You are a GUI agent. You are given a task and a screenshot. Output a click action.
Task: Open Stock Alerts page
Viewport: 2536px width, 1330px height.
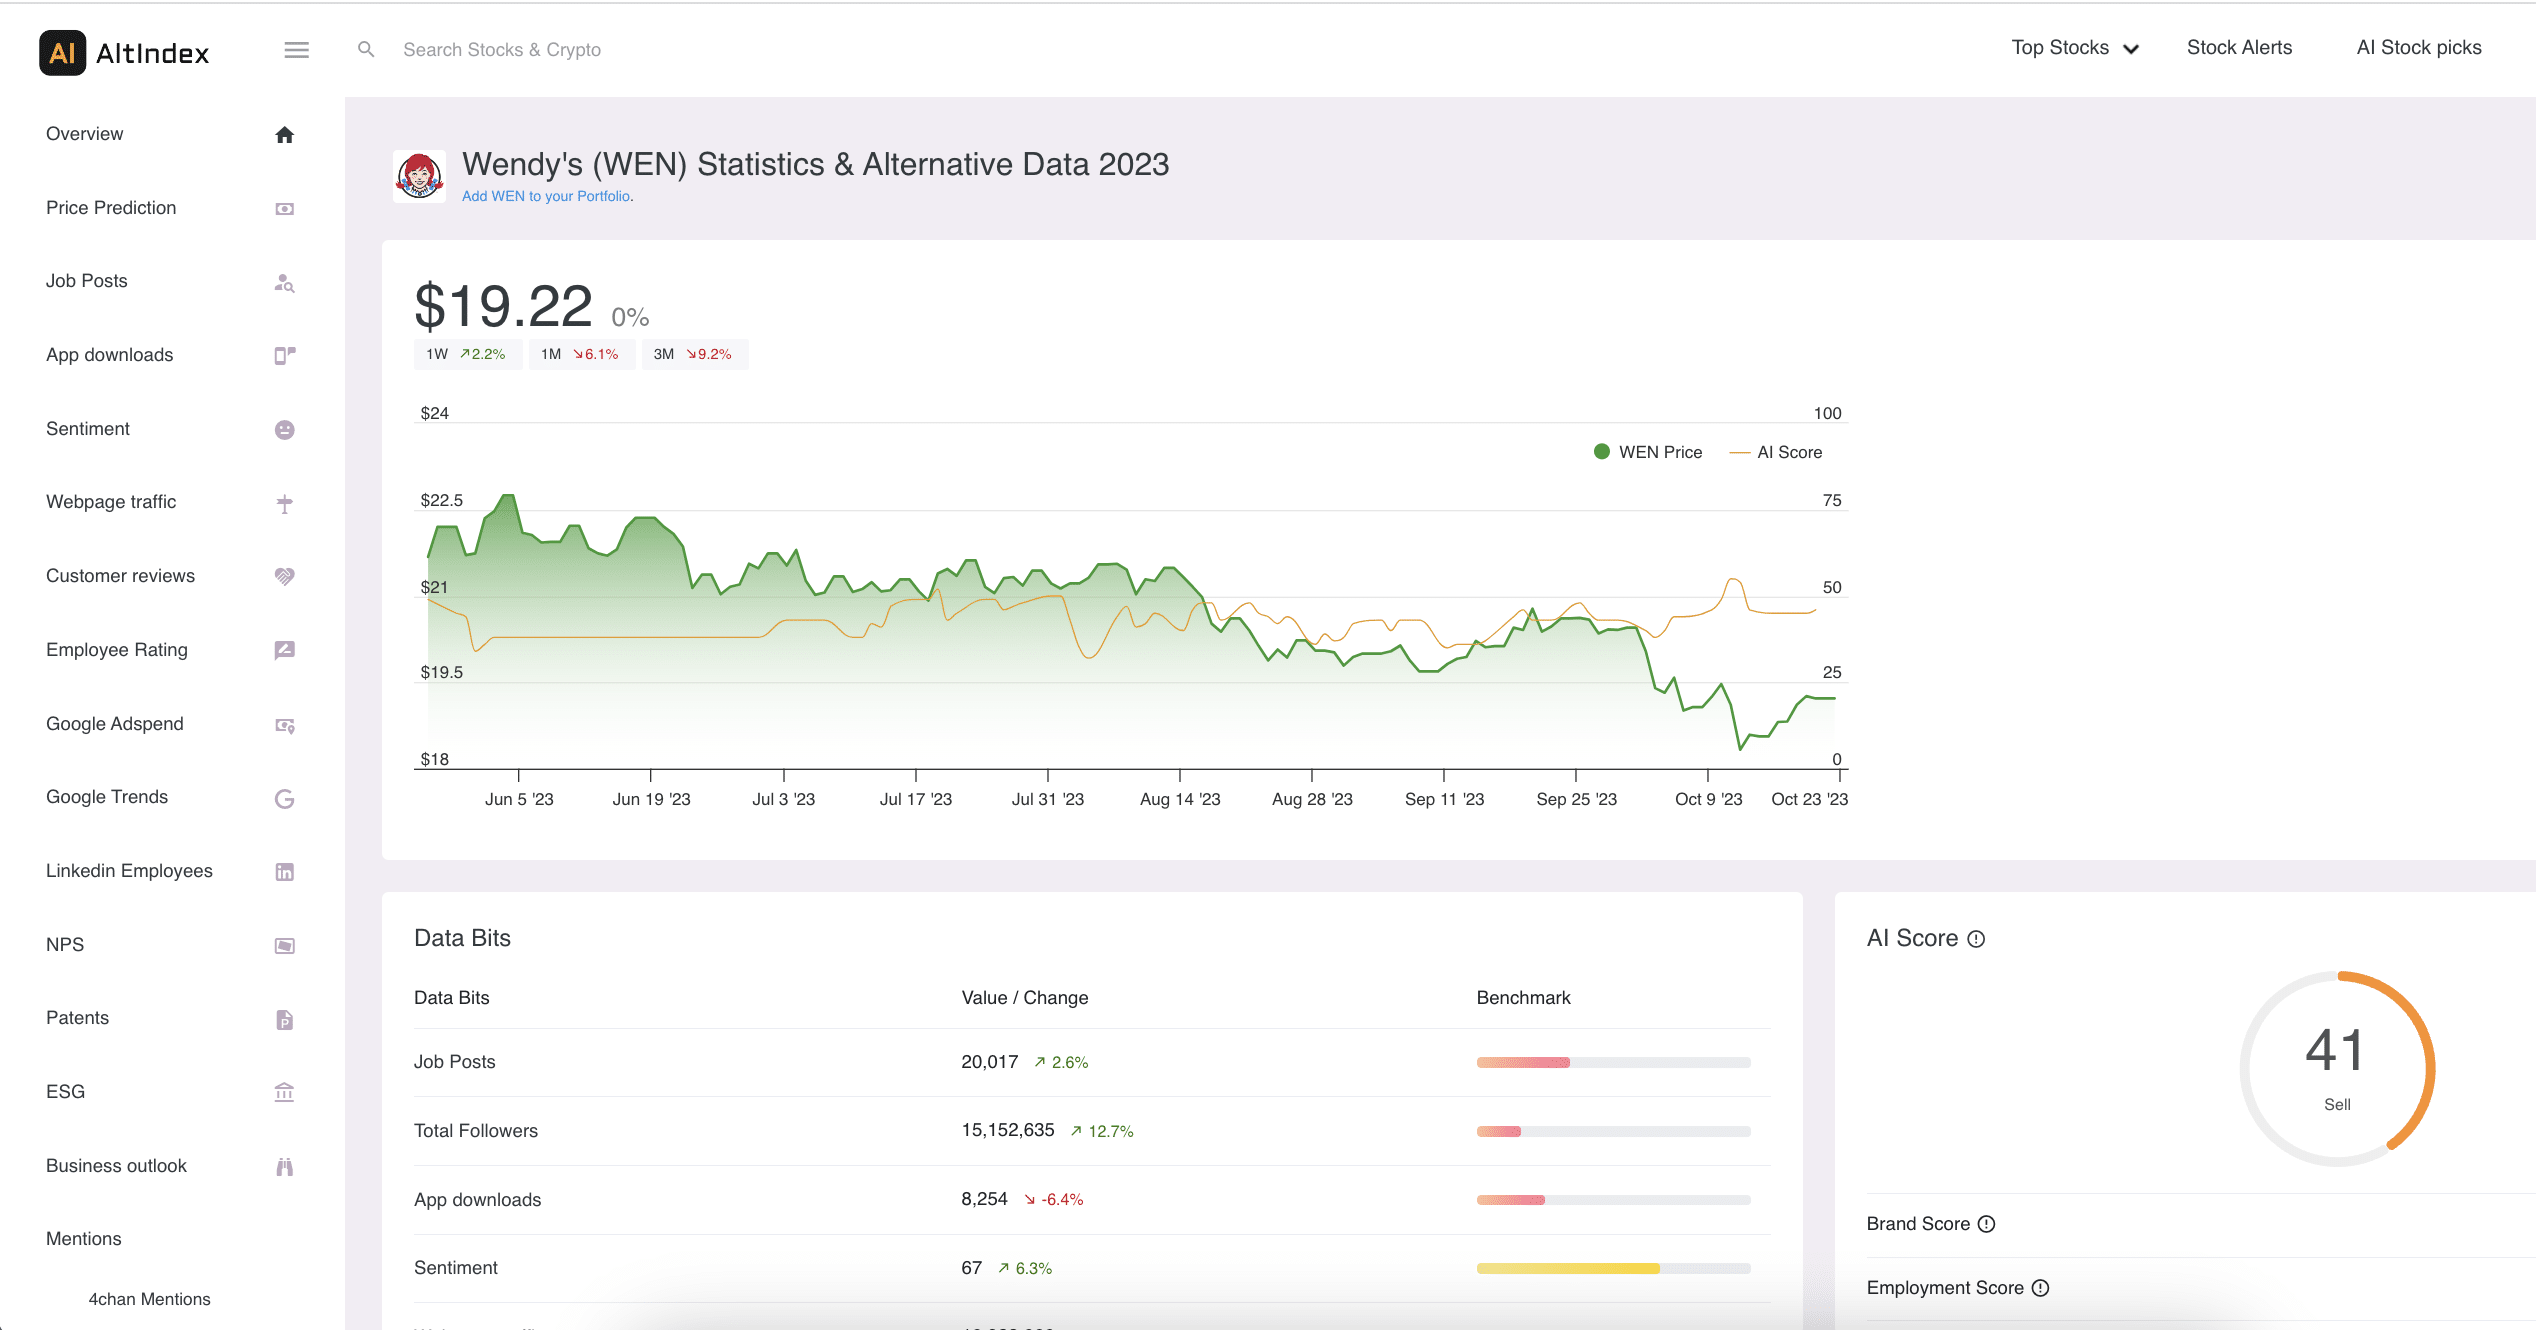click(2239, 48)
